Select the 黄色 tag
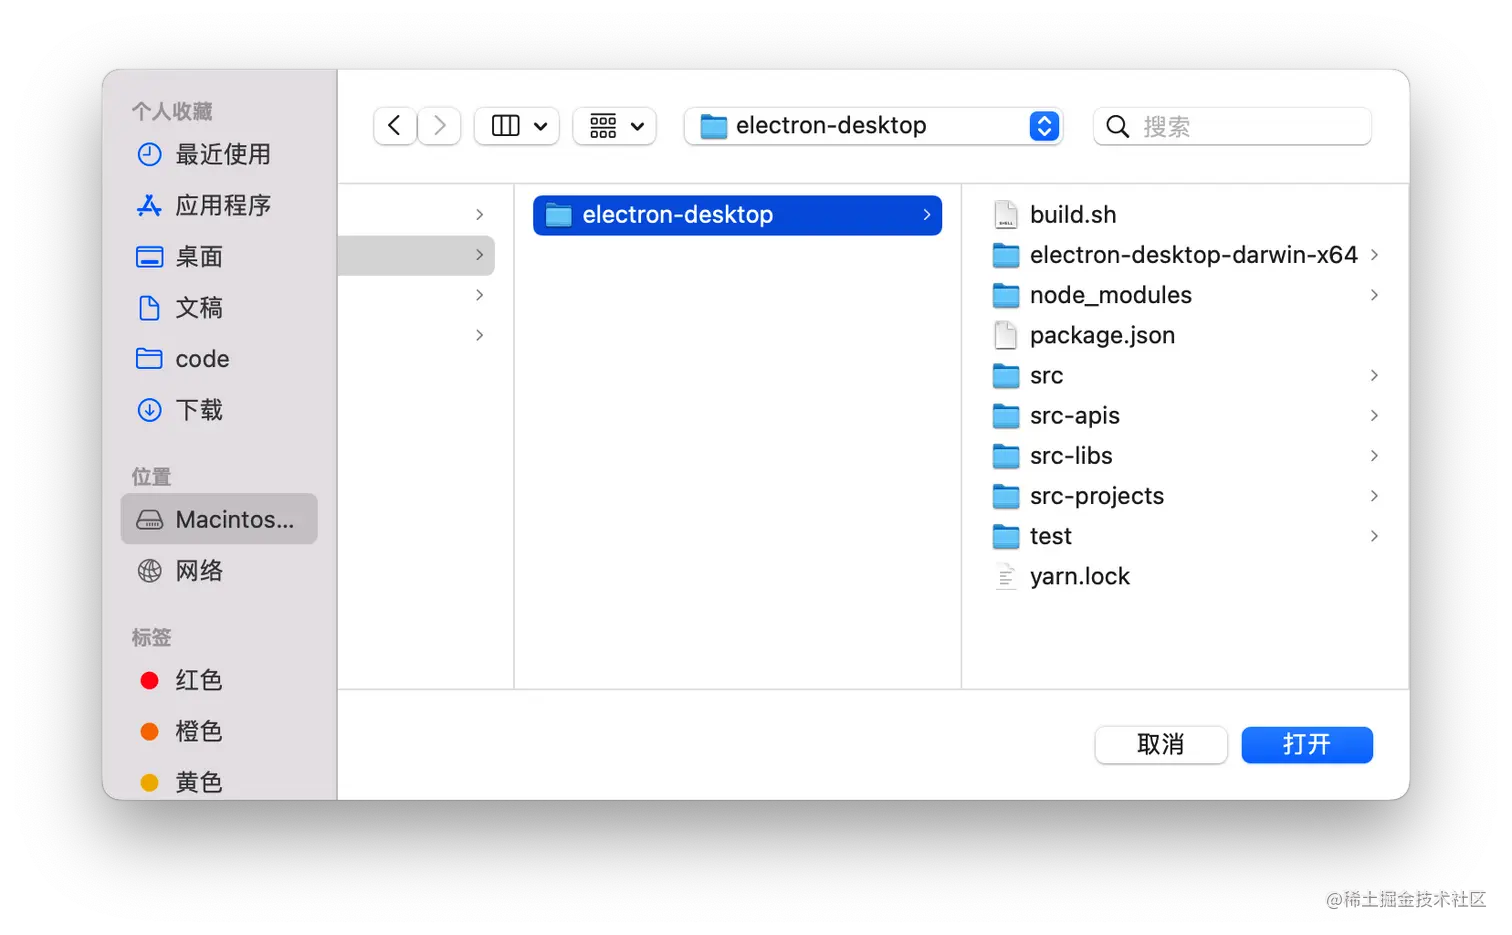Screen dimensions: 1512x935 198,782
